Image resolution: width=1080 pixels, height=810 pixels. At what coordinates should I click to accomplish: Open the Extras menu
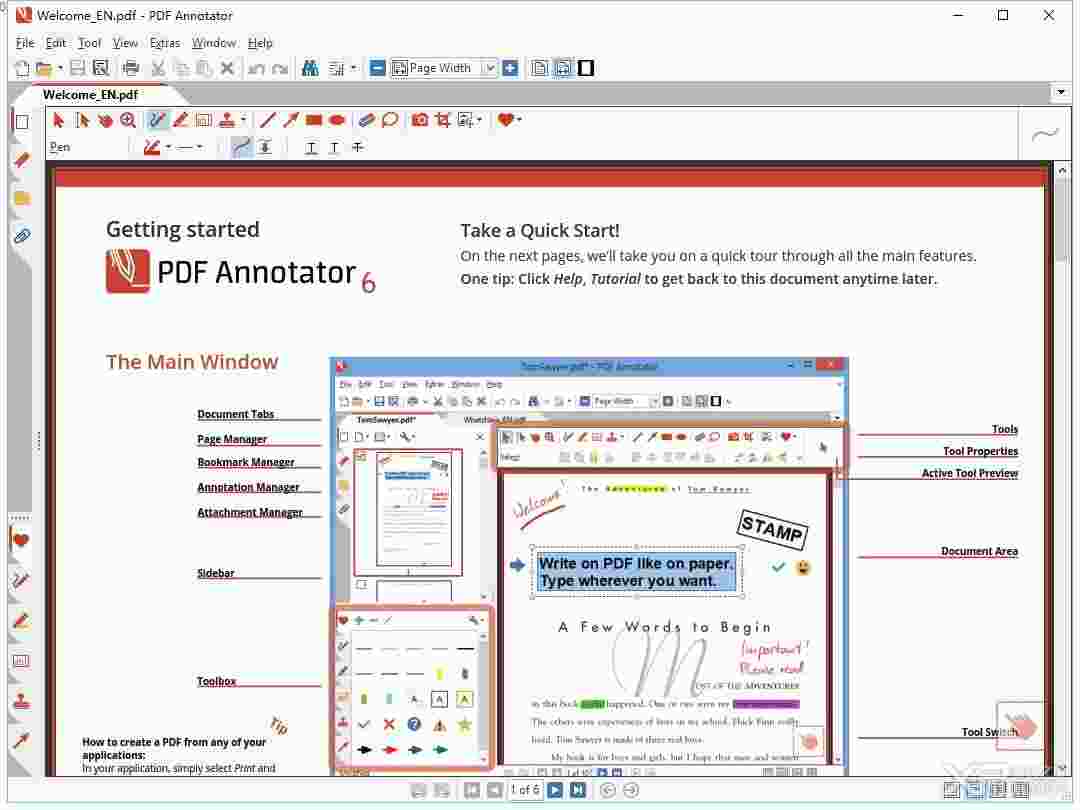(x=165, y=43)
